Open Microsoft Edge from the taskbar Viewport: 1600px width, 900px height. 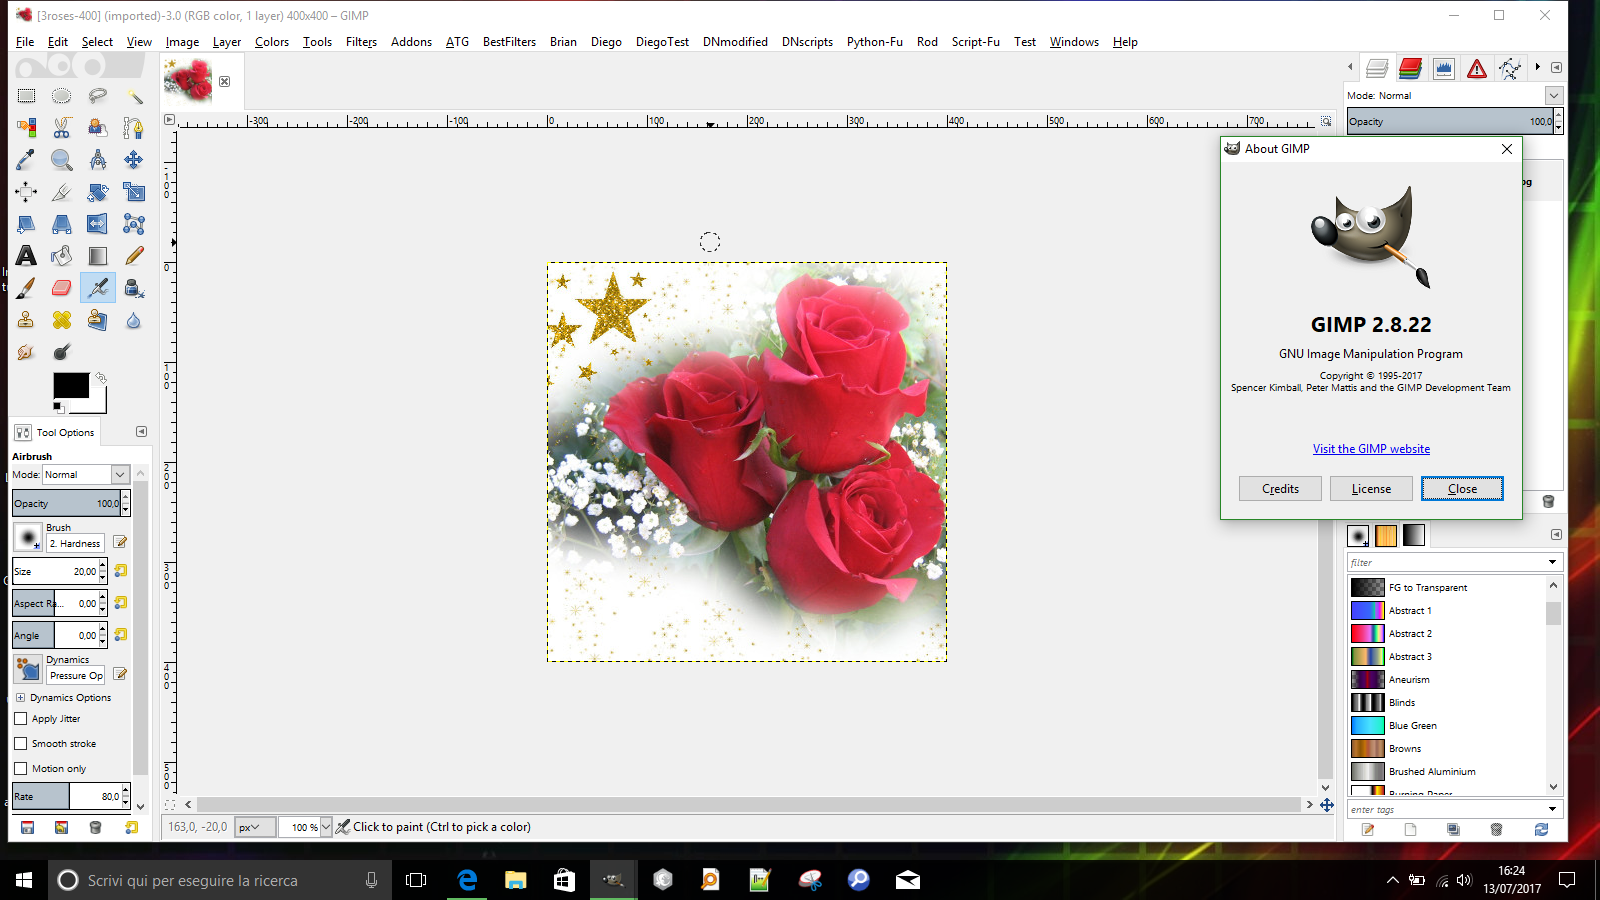pyautogui.click(x=467, y=880)
